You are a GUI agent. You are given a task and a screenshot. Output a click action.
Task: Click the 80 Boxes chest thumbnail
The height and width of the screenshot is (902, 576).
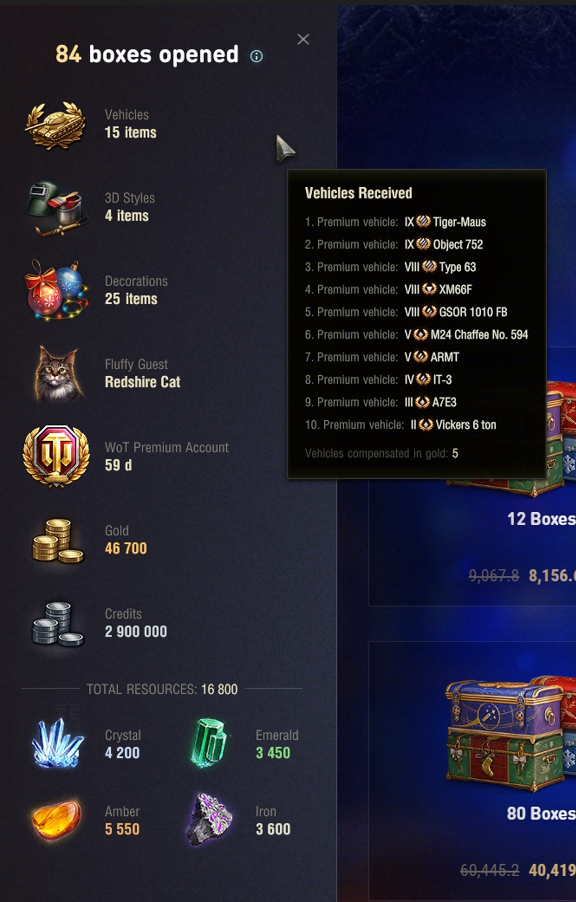click(510, 736)
